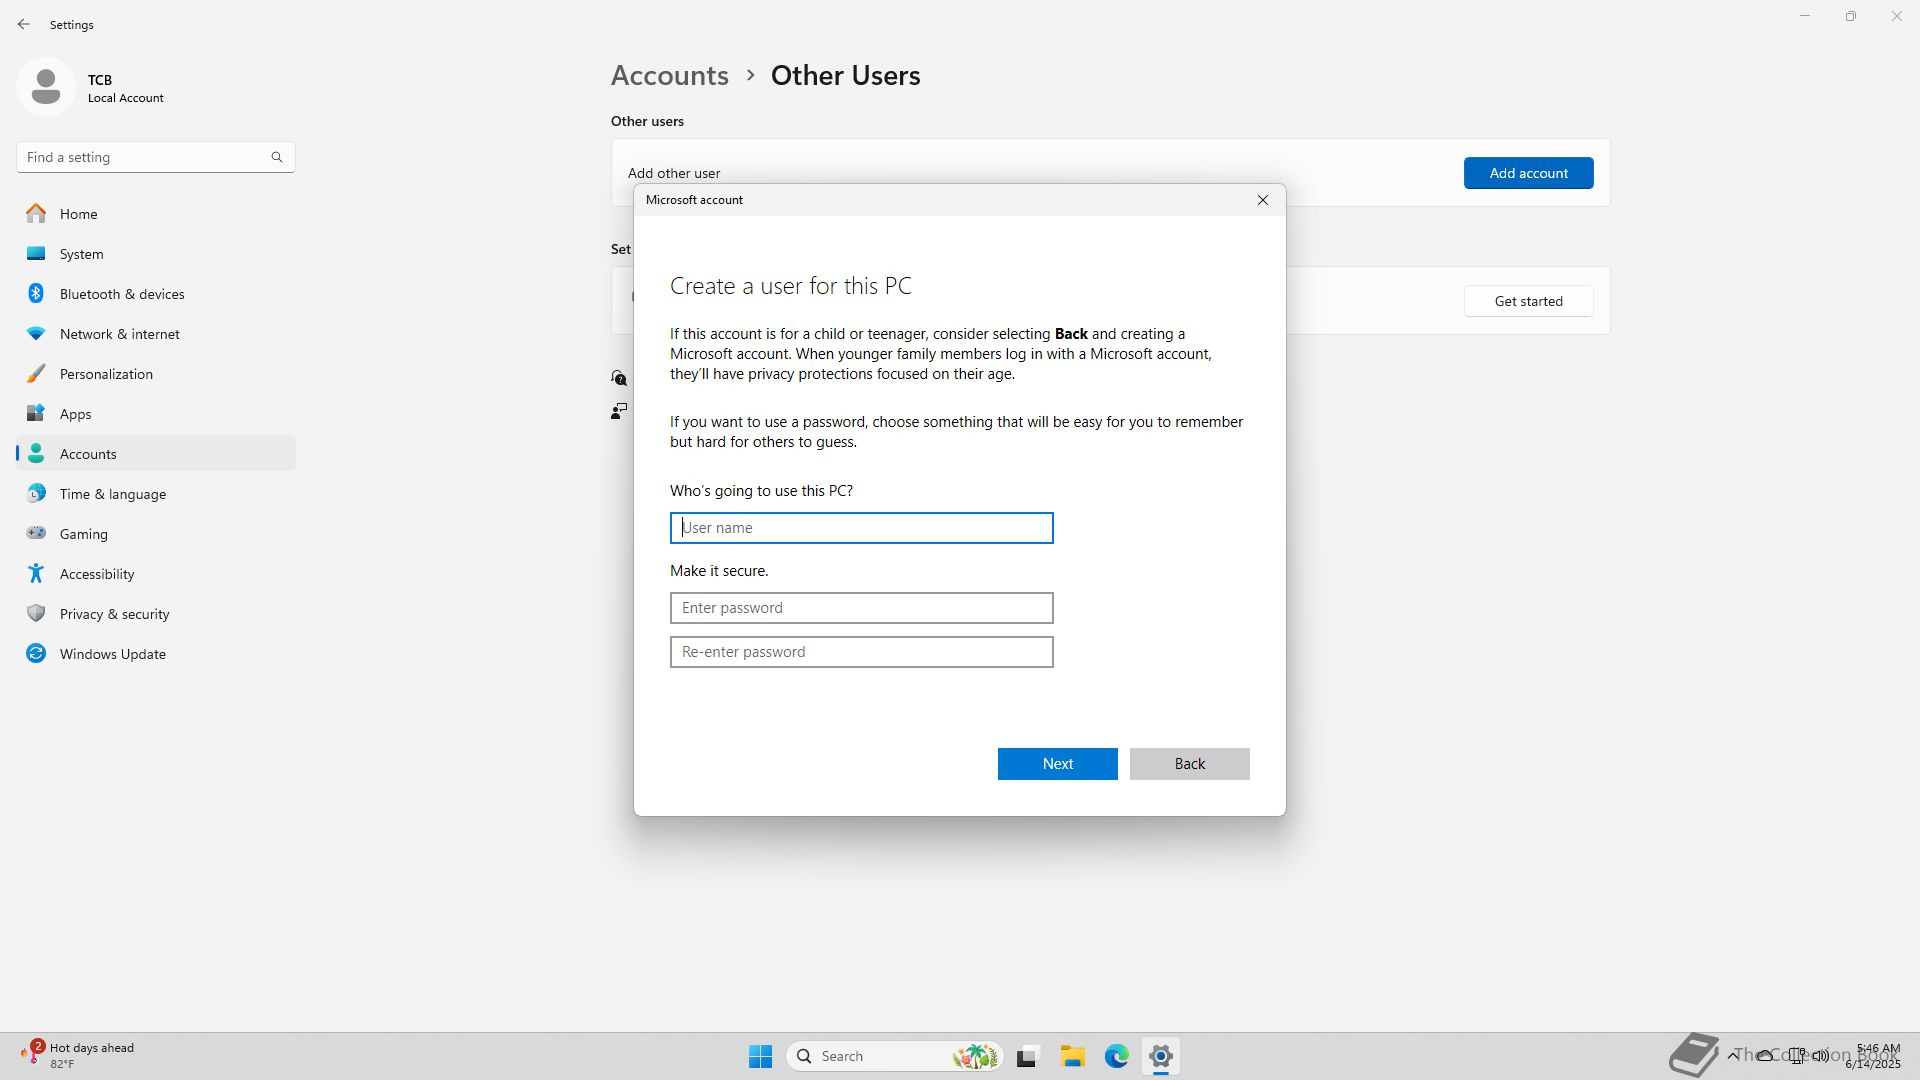This screenshot has height=1080, width=1920.
Task: Switch to Time & language page
Action: pos(112,494)
